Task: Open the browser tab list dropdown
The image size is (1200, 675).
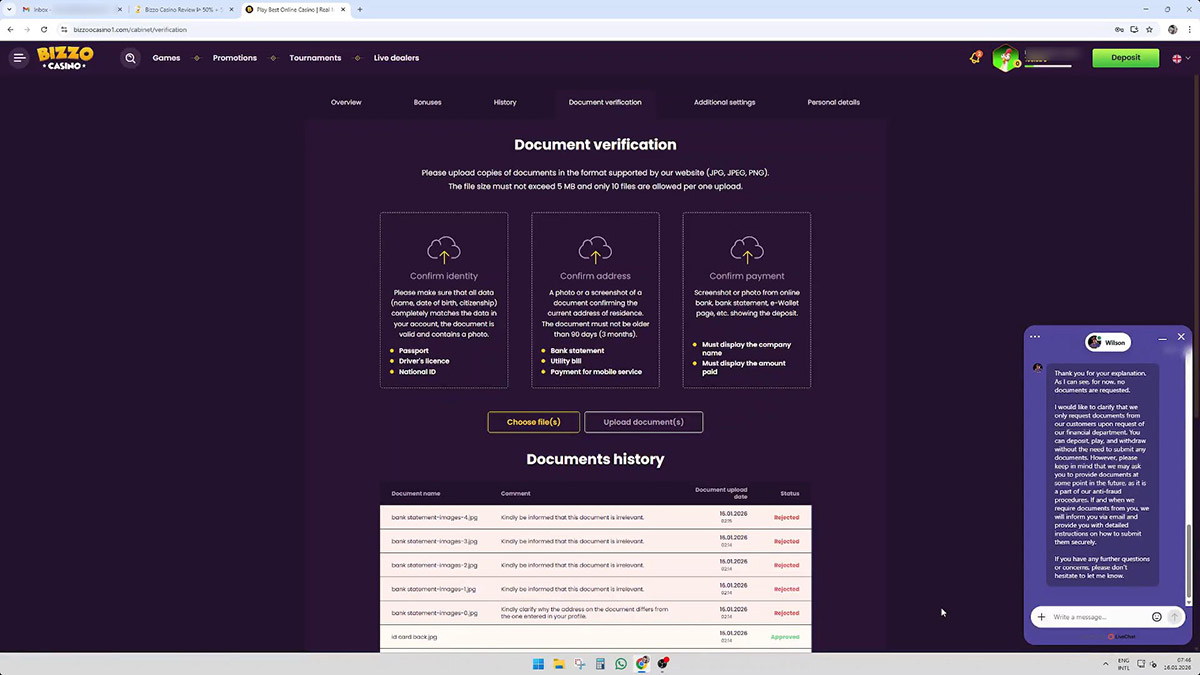Action: tap(9, 9)
